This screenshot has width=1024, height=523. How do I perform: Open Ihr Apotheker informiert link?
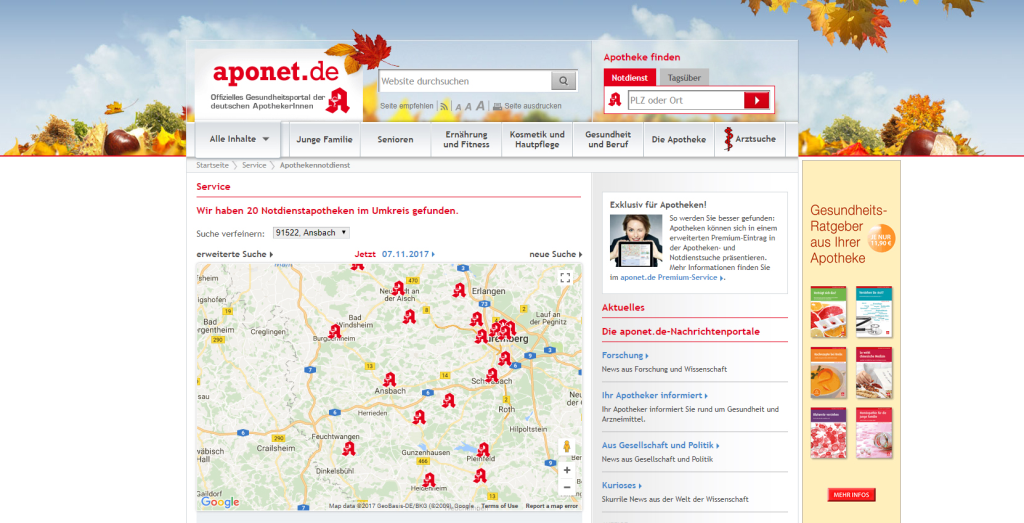click(654, 395)
